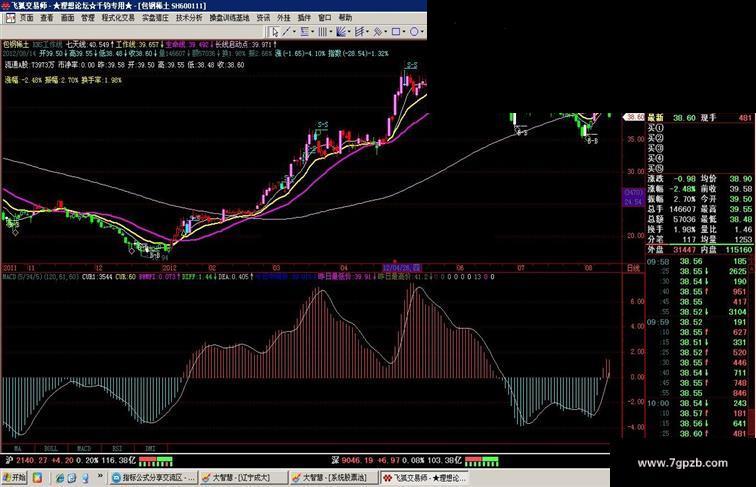The width and height of the screenshot is (756, 487).
Task: Click the colorful quick launch icon beside 开始
Action: coord(37,478)
